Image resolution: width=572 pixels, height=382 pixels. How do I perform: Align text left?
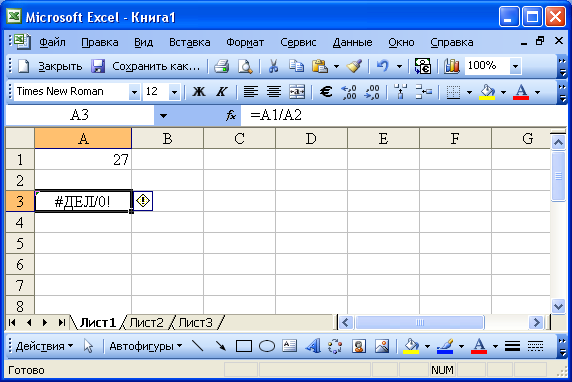click(251, 92)
